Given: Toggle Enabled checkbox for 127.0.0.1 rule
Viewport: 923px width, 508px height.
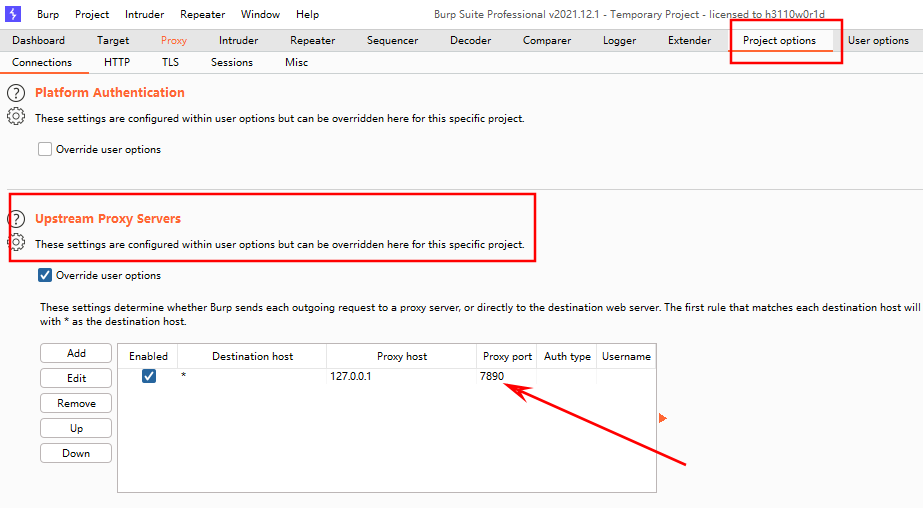Looking at the screenshot, I should click(149, 376).
